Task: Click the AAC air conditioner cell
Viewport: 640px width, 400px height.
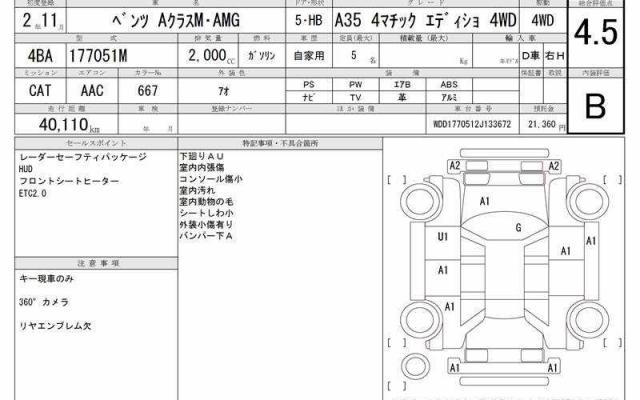Action: tap(90, 89)
